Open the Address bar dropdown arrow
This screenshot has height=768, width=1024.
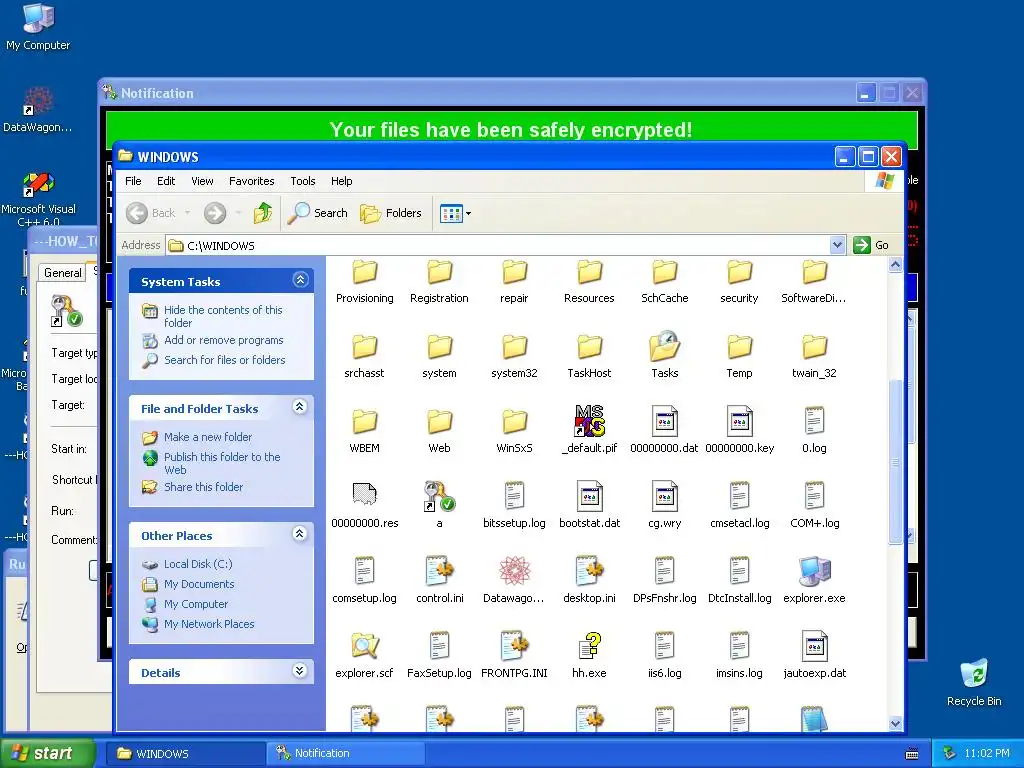[837, 245]
